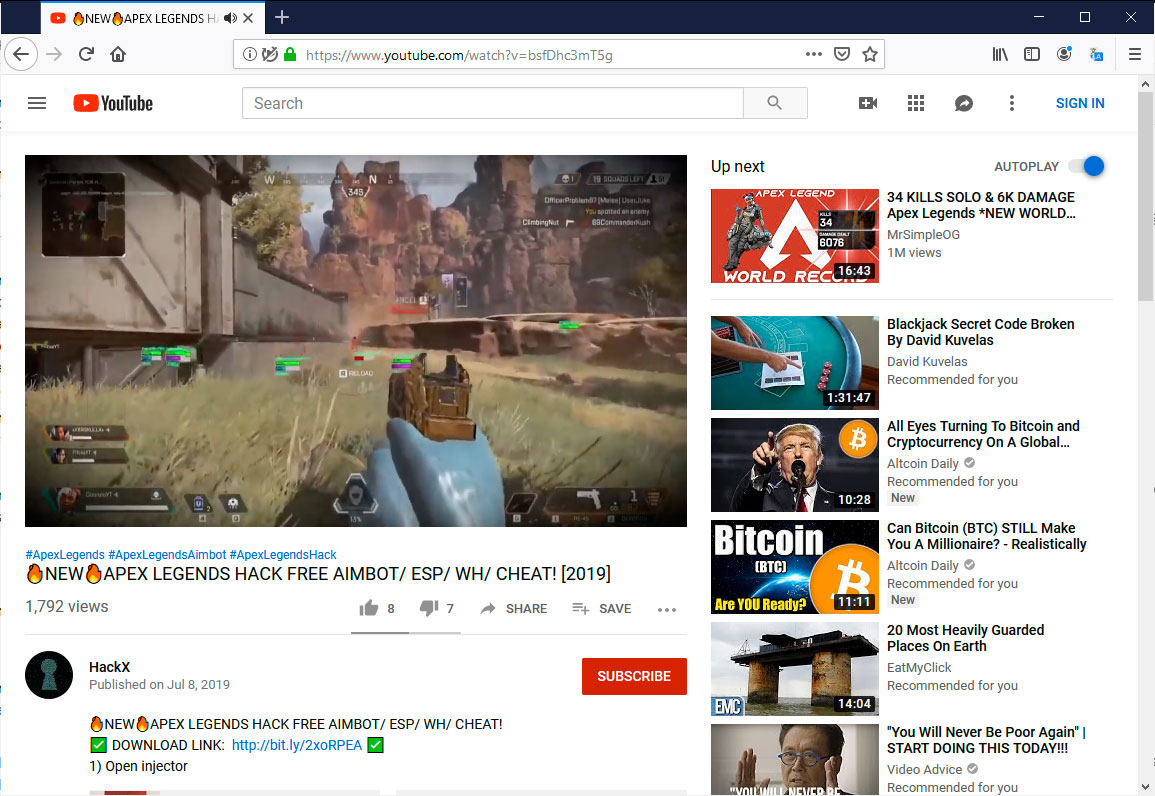
Task: Save page to Pocket icon
Action: click(x=842, y=54)
